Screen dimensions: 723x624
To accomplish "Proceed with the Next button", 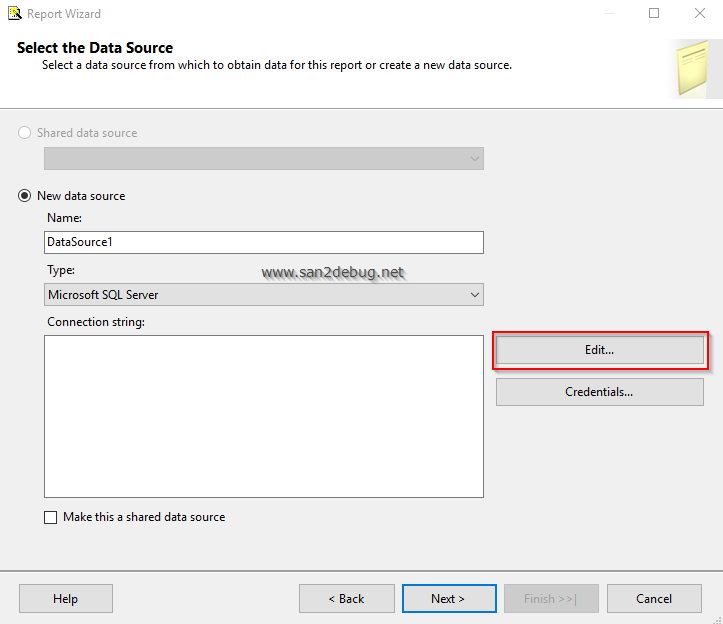I will [449, 599].
